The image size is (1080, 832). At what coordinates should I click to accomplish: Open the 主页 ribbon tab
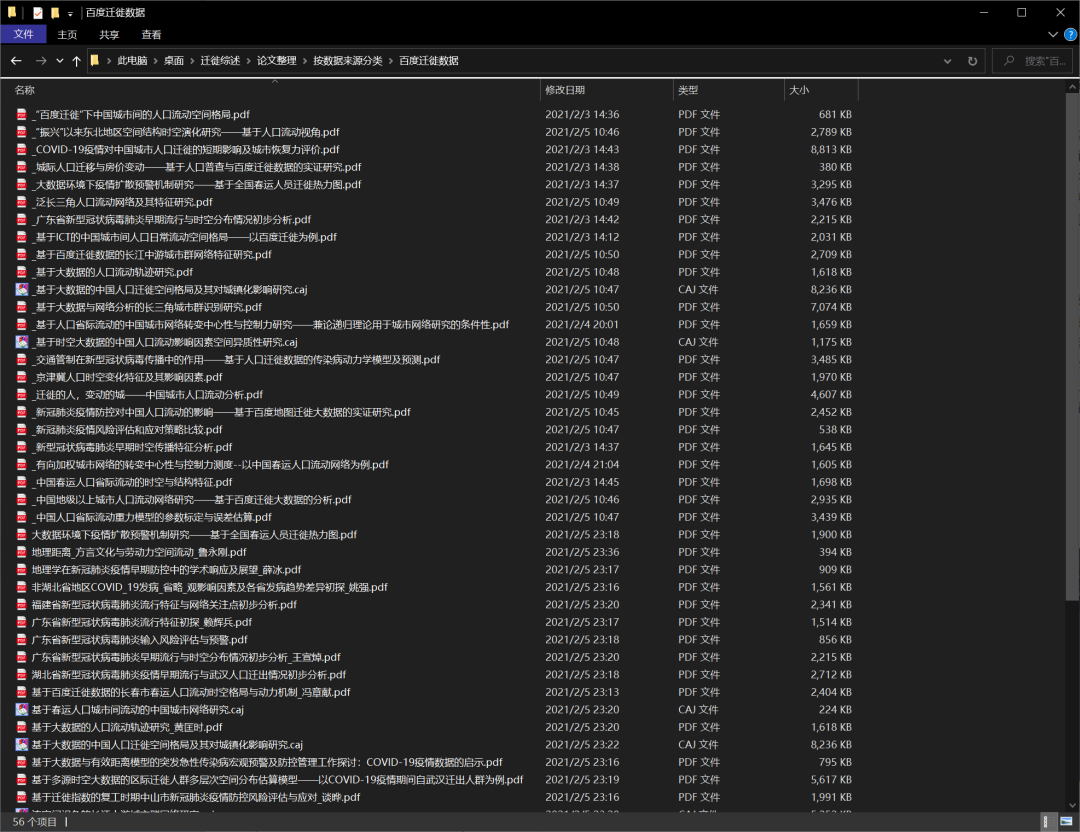(67, 34)
